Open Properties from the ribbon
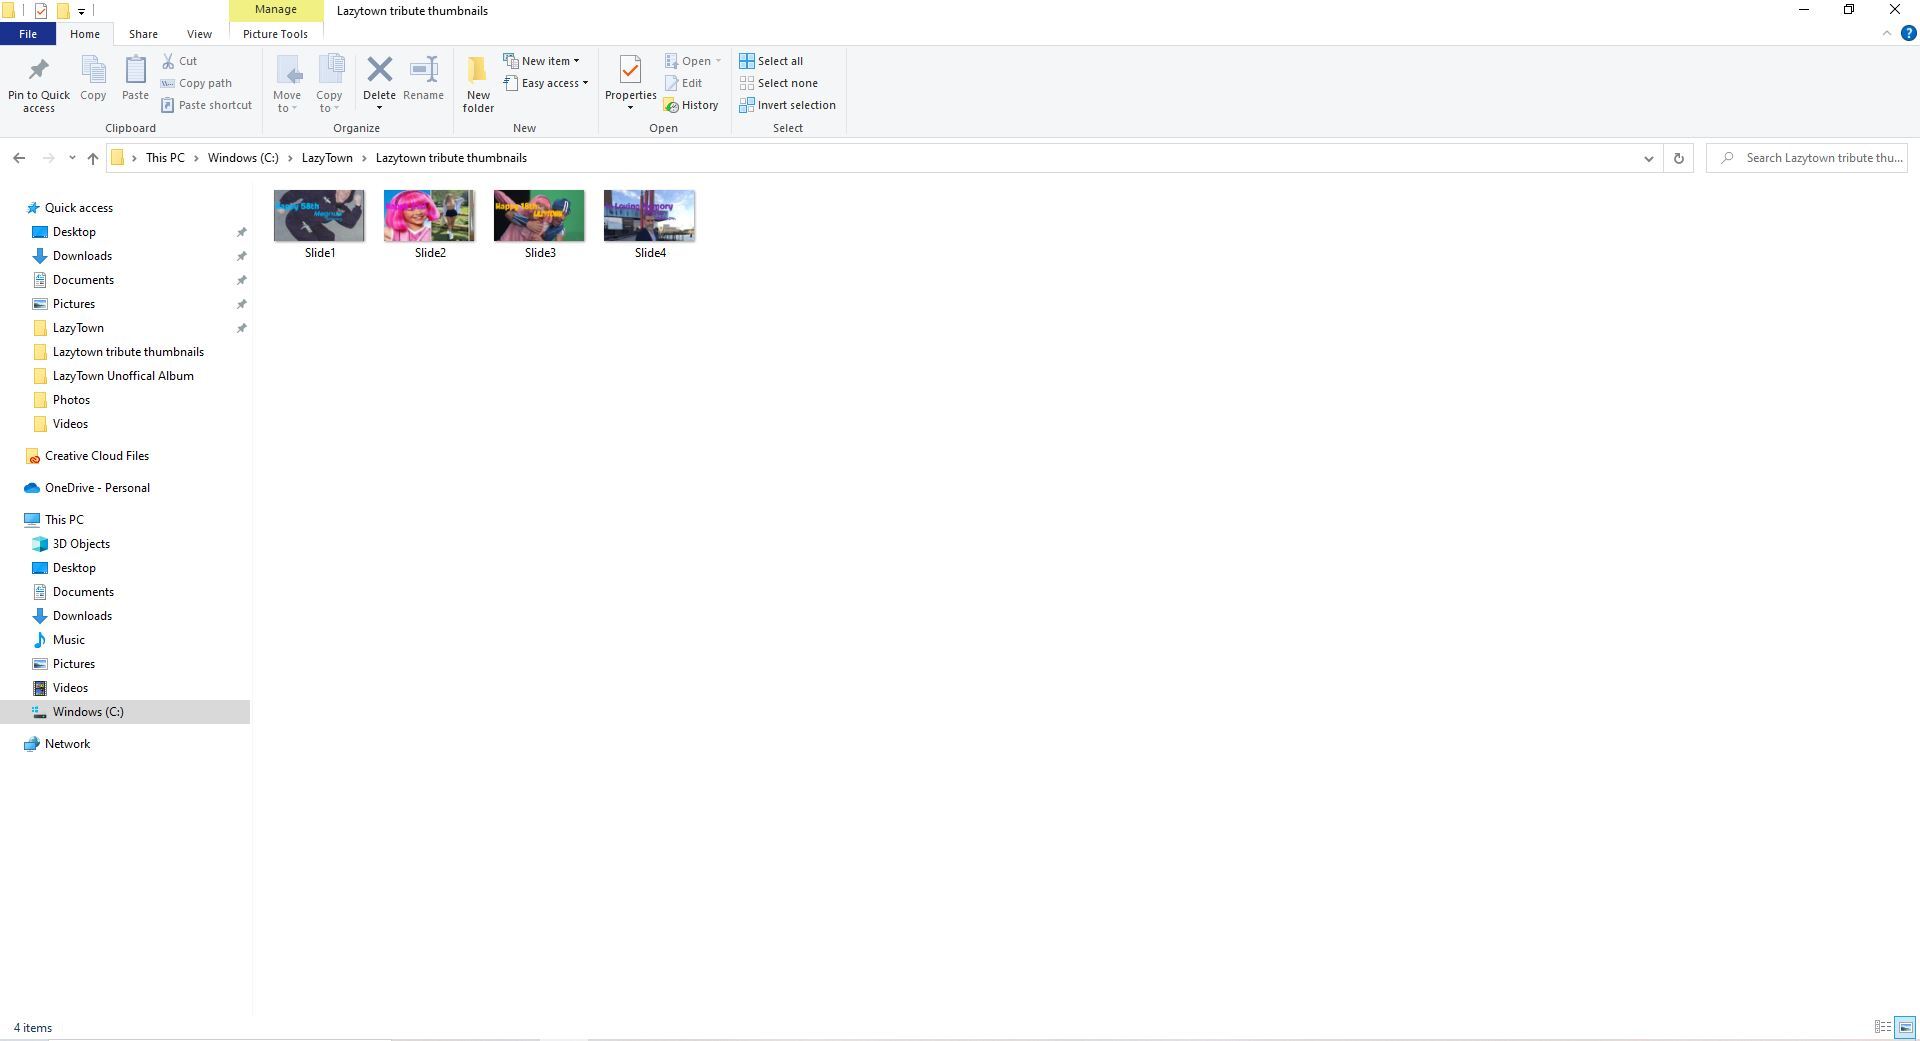This screenshot has height=1041, width=1920. 630,70
